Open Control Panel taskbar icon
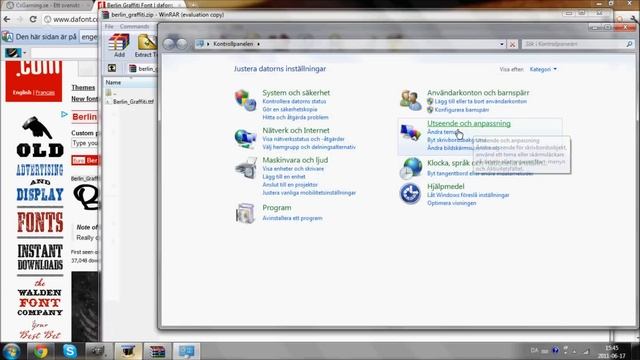640x360 pixels. (x=187, y=351)
